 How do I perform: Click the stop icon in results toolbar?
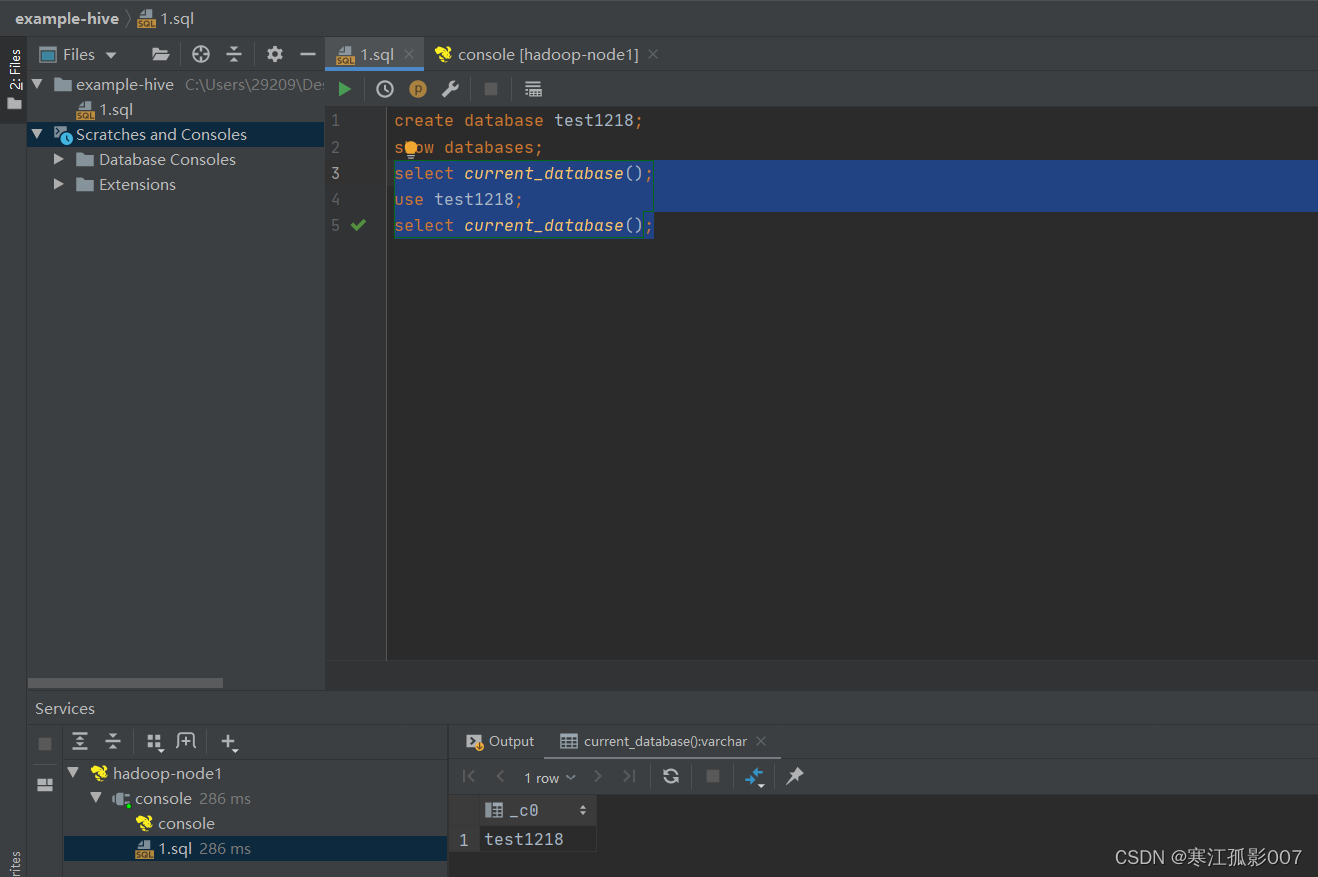(713, 776)
